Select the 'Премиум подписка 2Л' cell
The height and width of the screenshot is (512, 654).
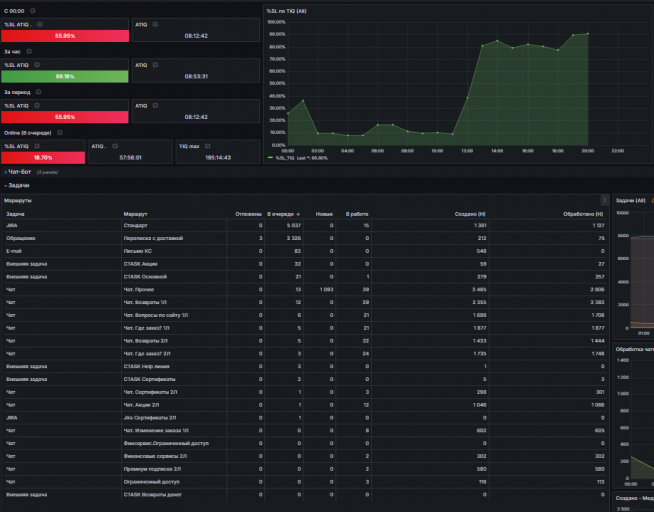pos(174,469)
